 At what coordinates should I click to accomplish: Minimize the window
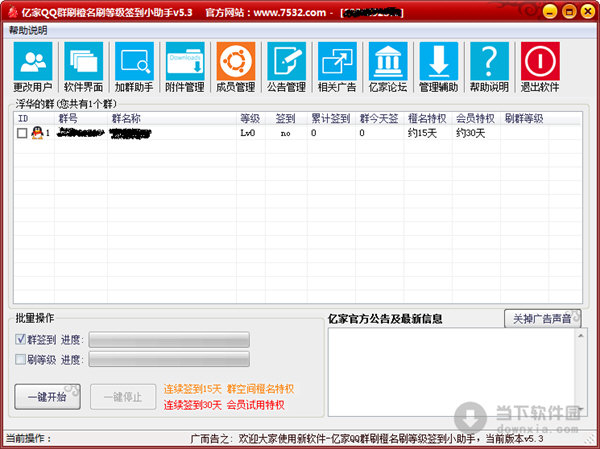550,11
